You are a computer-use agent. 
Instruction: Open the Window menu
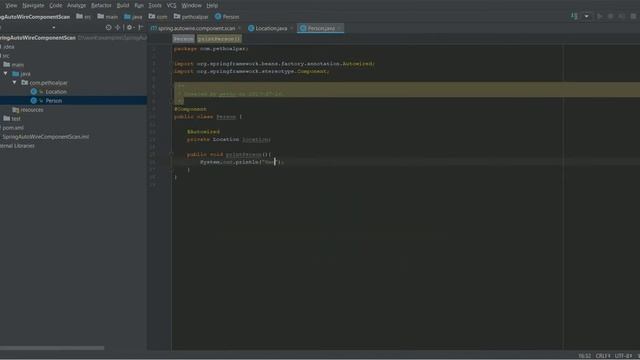coord(191,5)
